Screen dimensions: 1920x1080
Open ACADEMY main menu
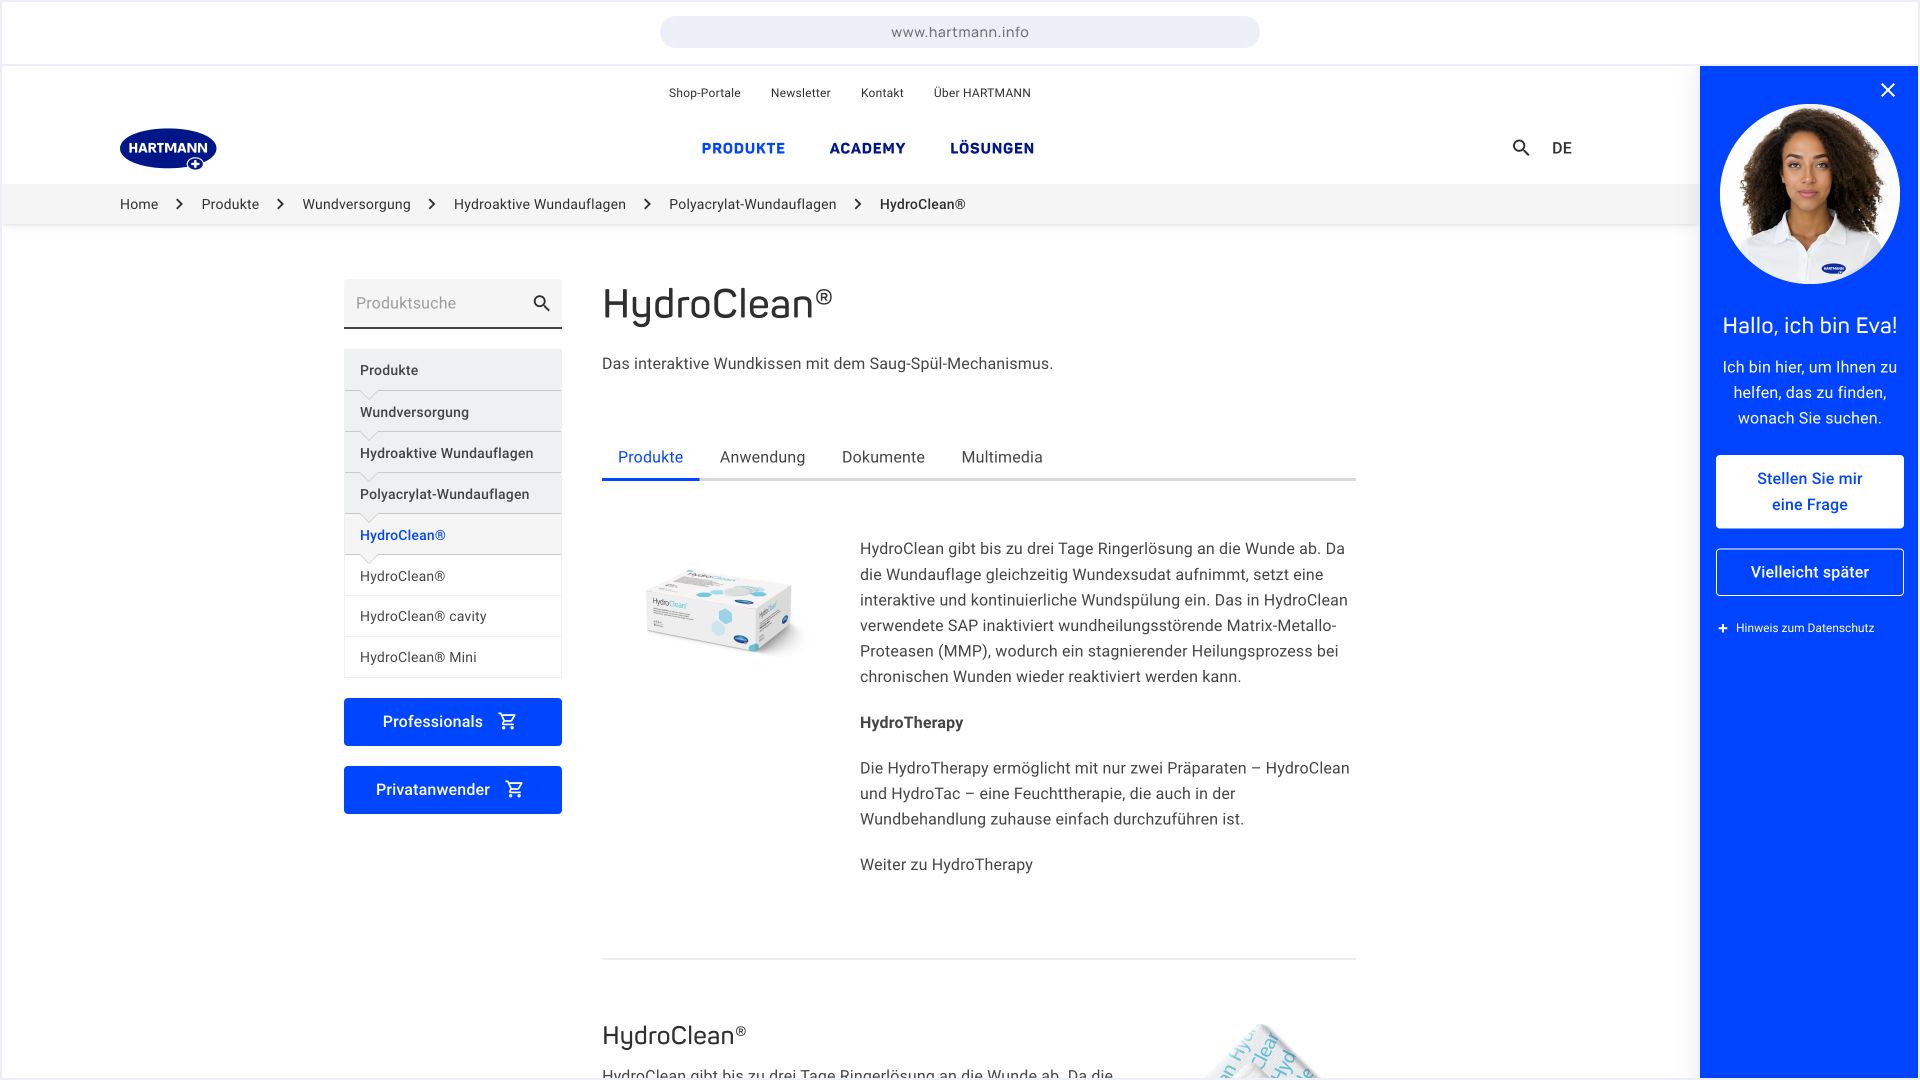point(867,148)
